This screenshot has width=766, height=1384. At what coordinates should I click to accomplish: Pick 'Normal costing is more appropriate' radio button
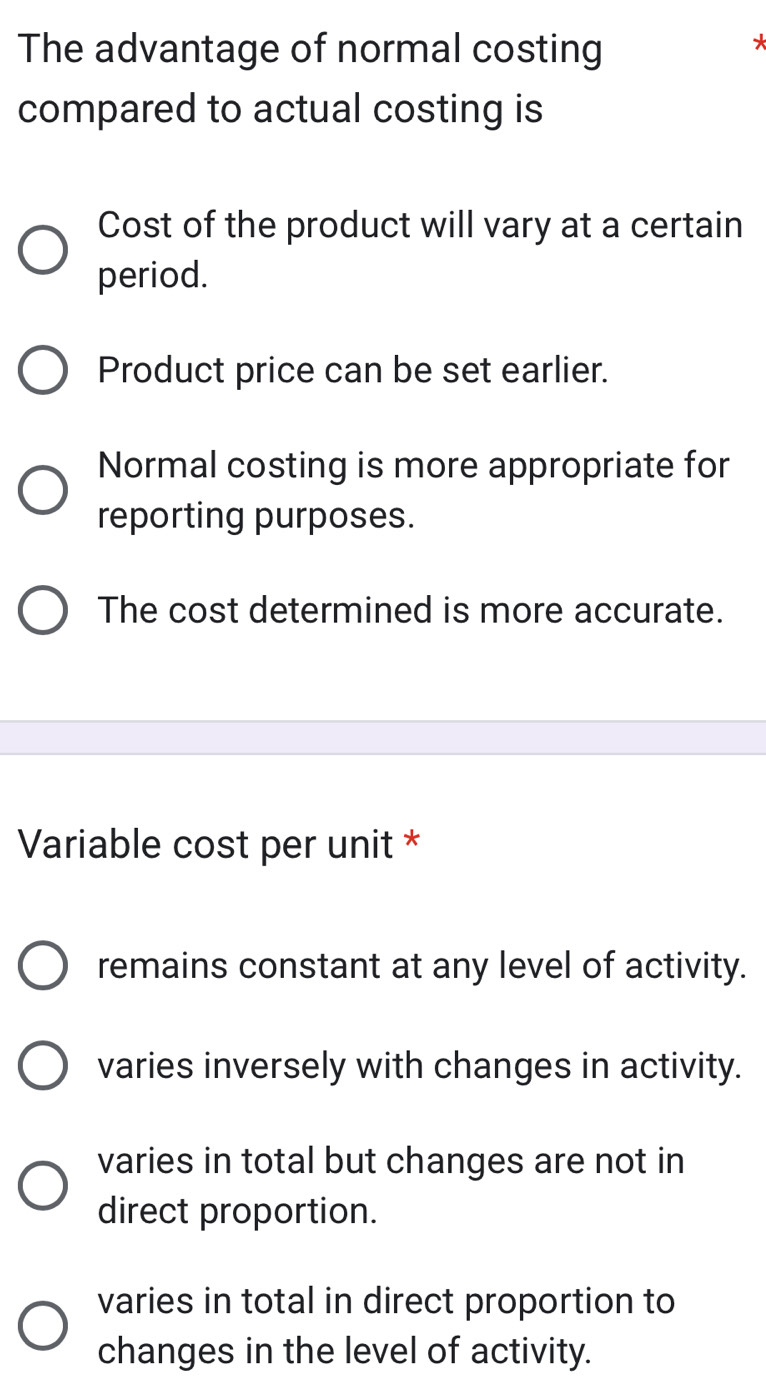(x=44, y=490)
